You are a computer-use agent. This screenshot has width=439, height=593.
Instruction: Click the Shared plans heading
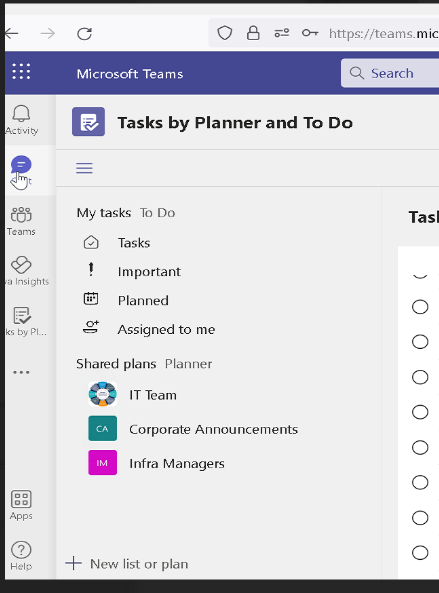point(116,364)
